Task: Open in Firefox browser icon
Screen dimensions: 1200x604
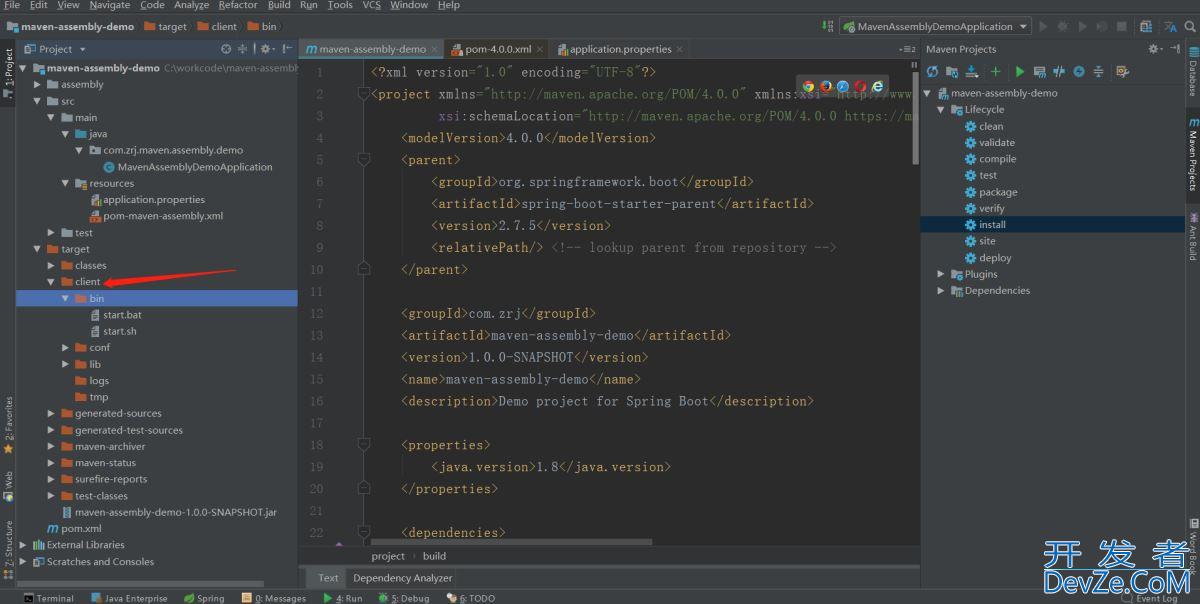Action: click(826, 87)
